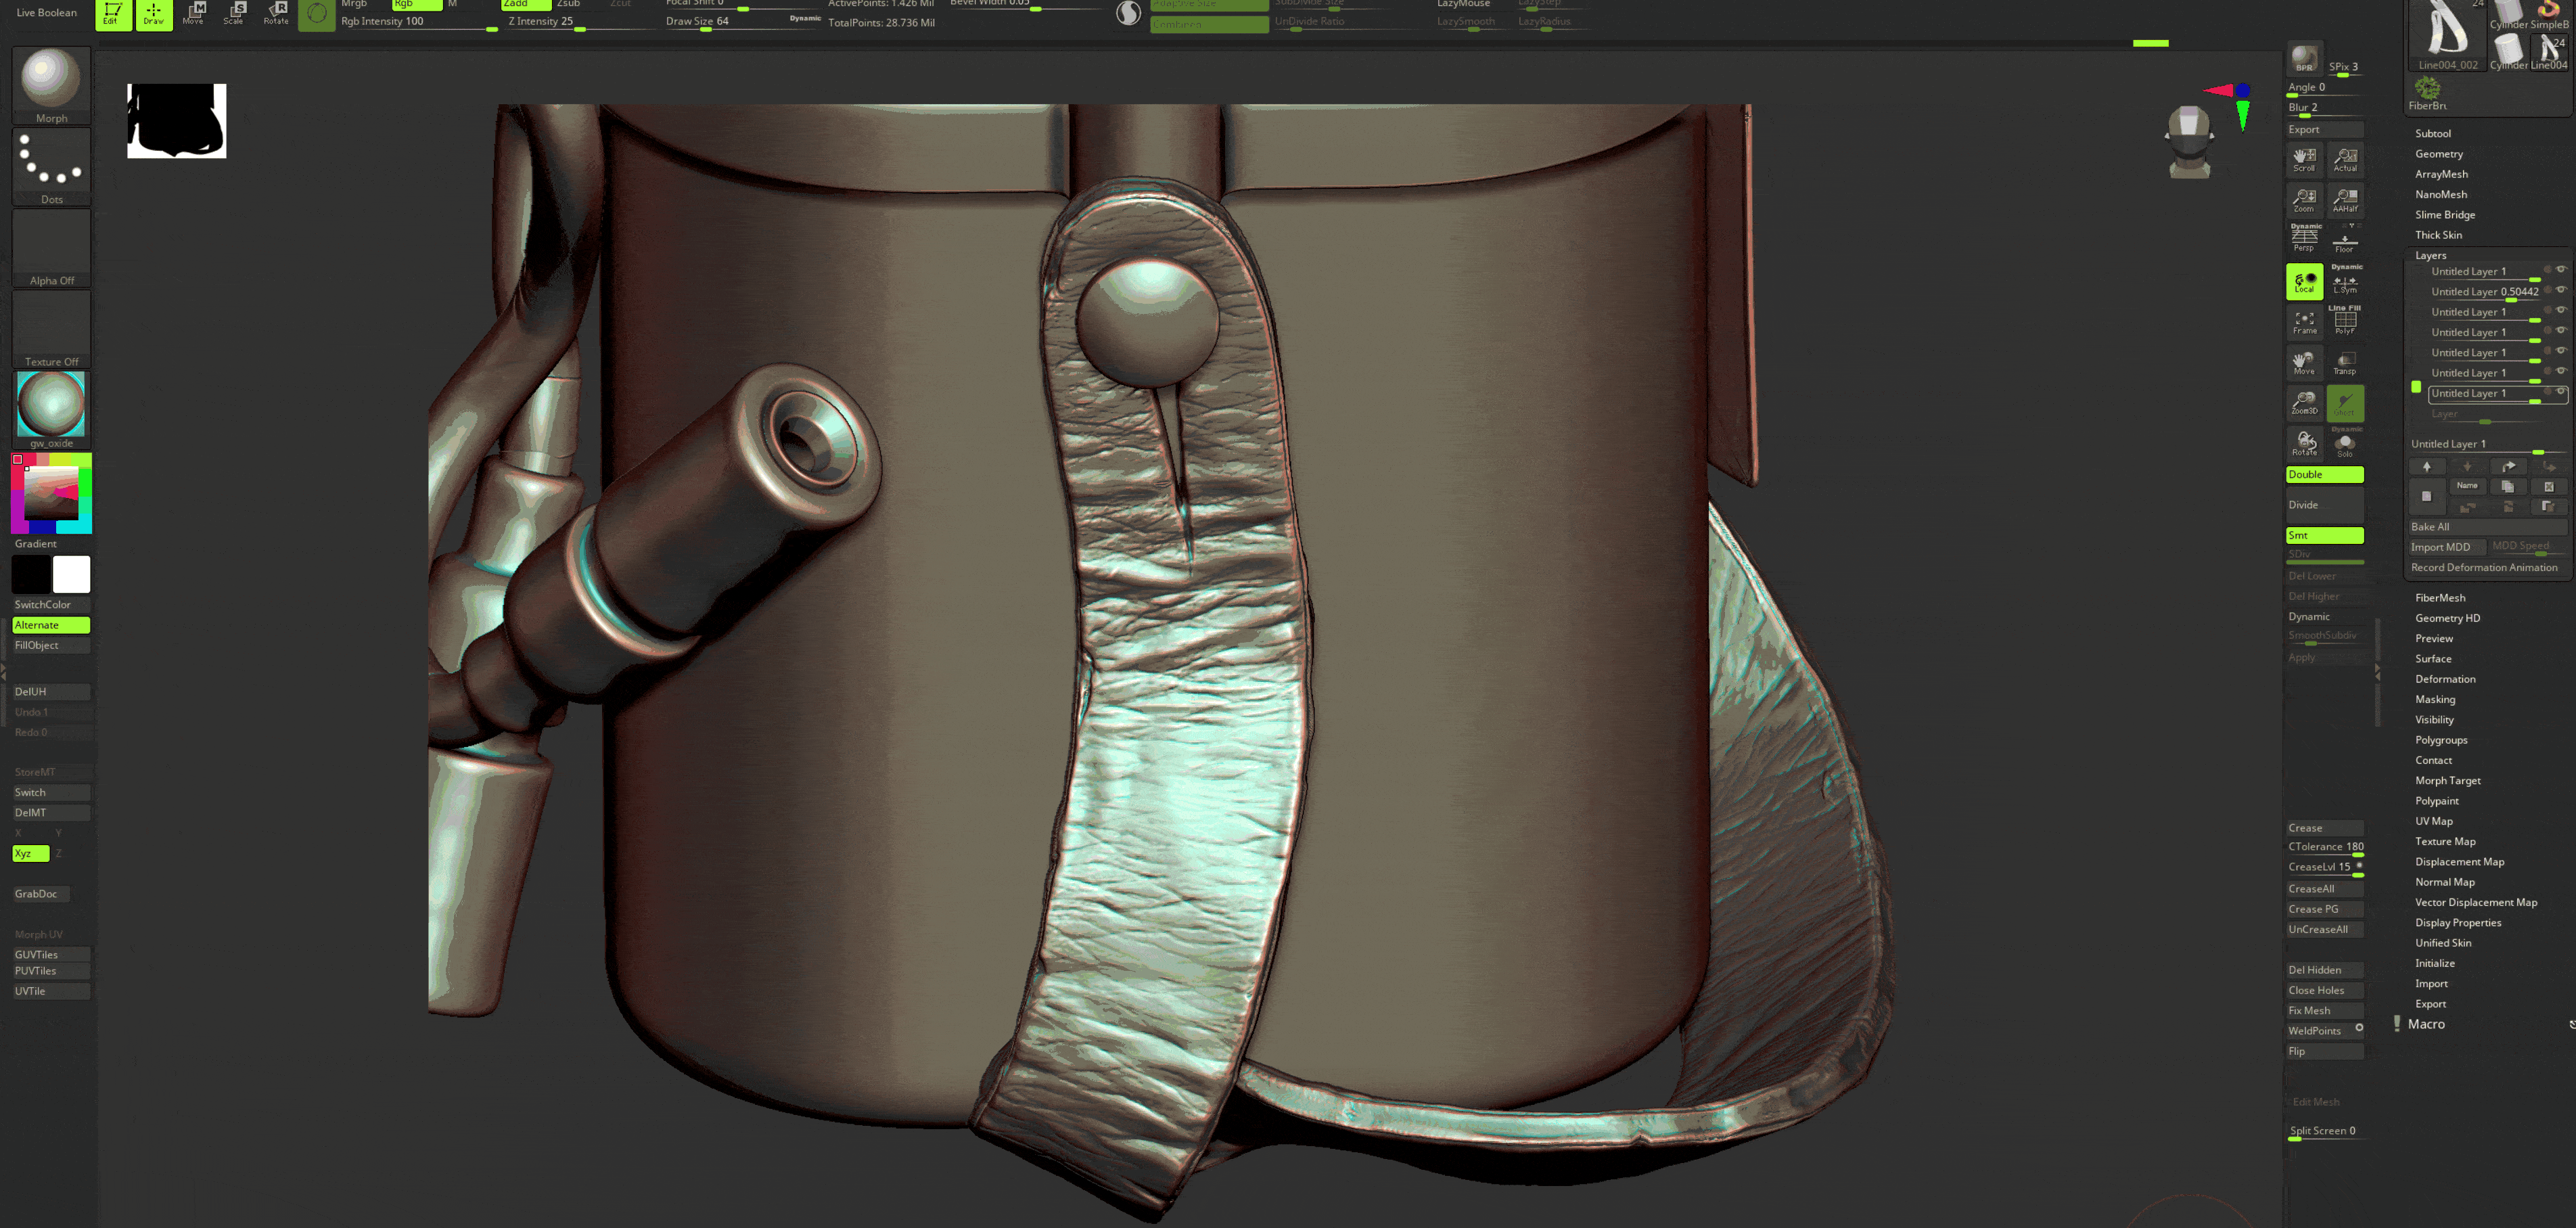Expand the Geometry section
The image size is (2576, 1228).
pos(2438,153)
